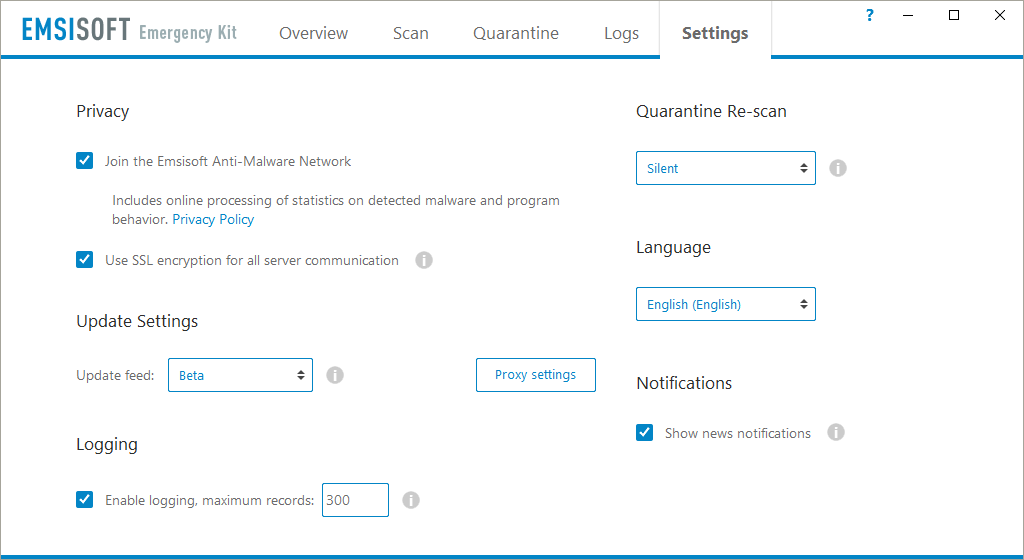Disable the Enable logging checkbox
Viewport: 1024px width, 560px height.
coord(85,500)
